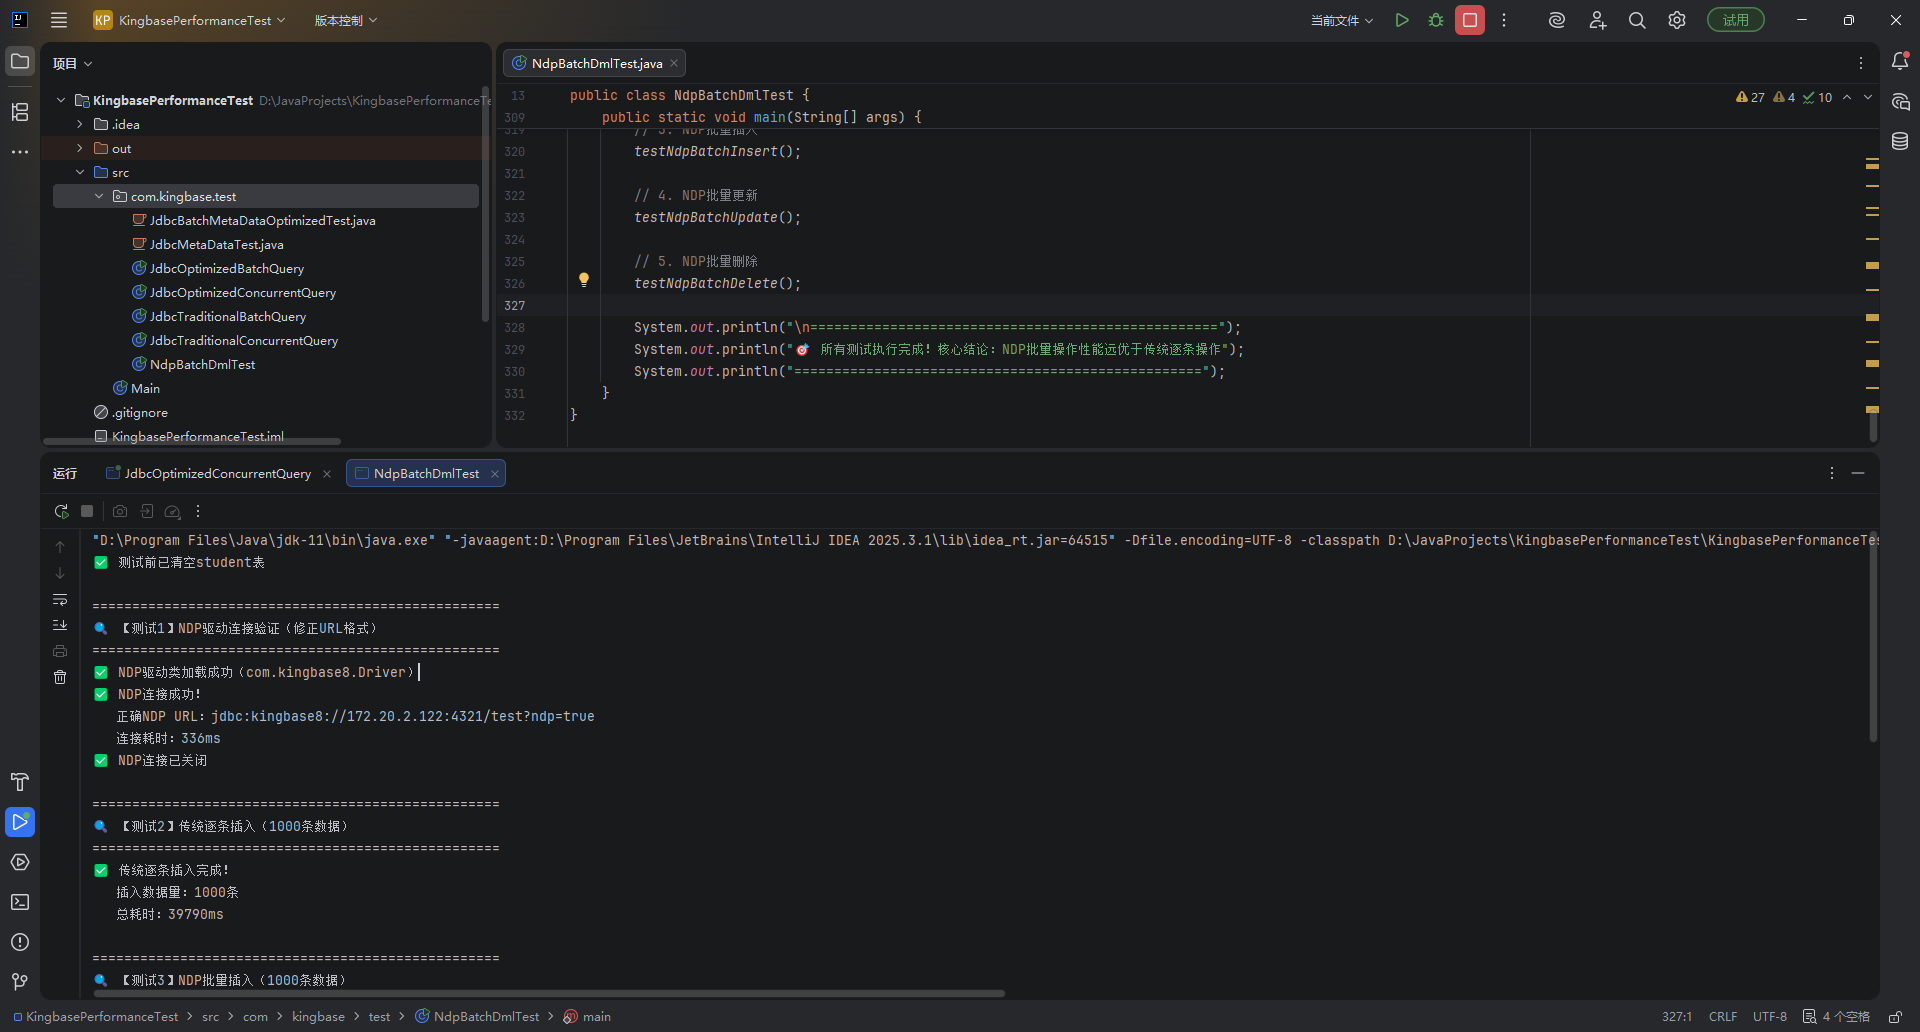Toggle soft-wrap in the console
Viewport: 1920px width, 1032px height.
pyautogui.click(x=60, y=599)
